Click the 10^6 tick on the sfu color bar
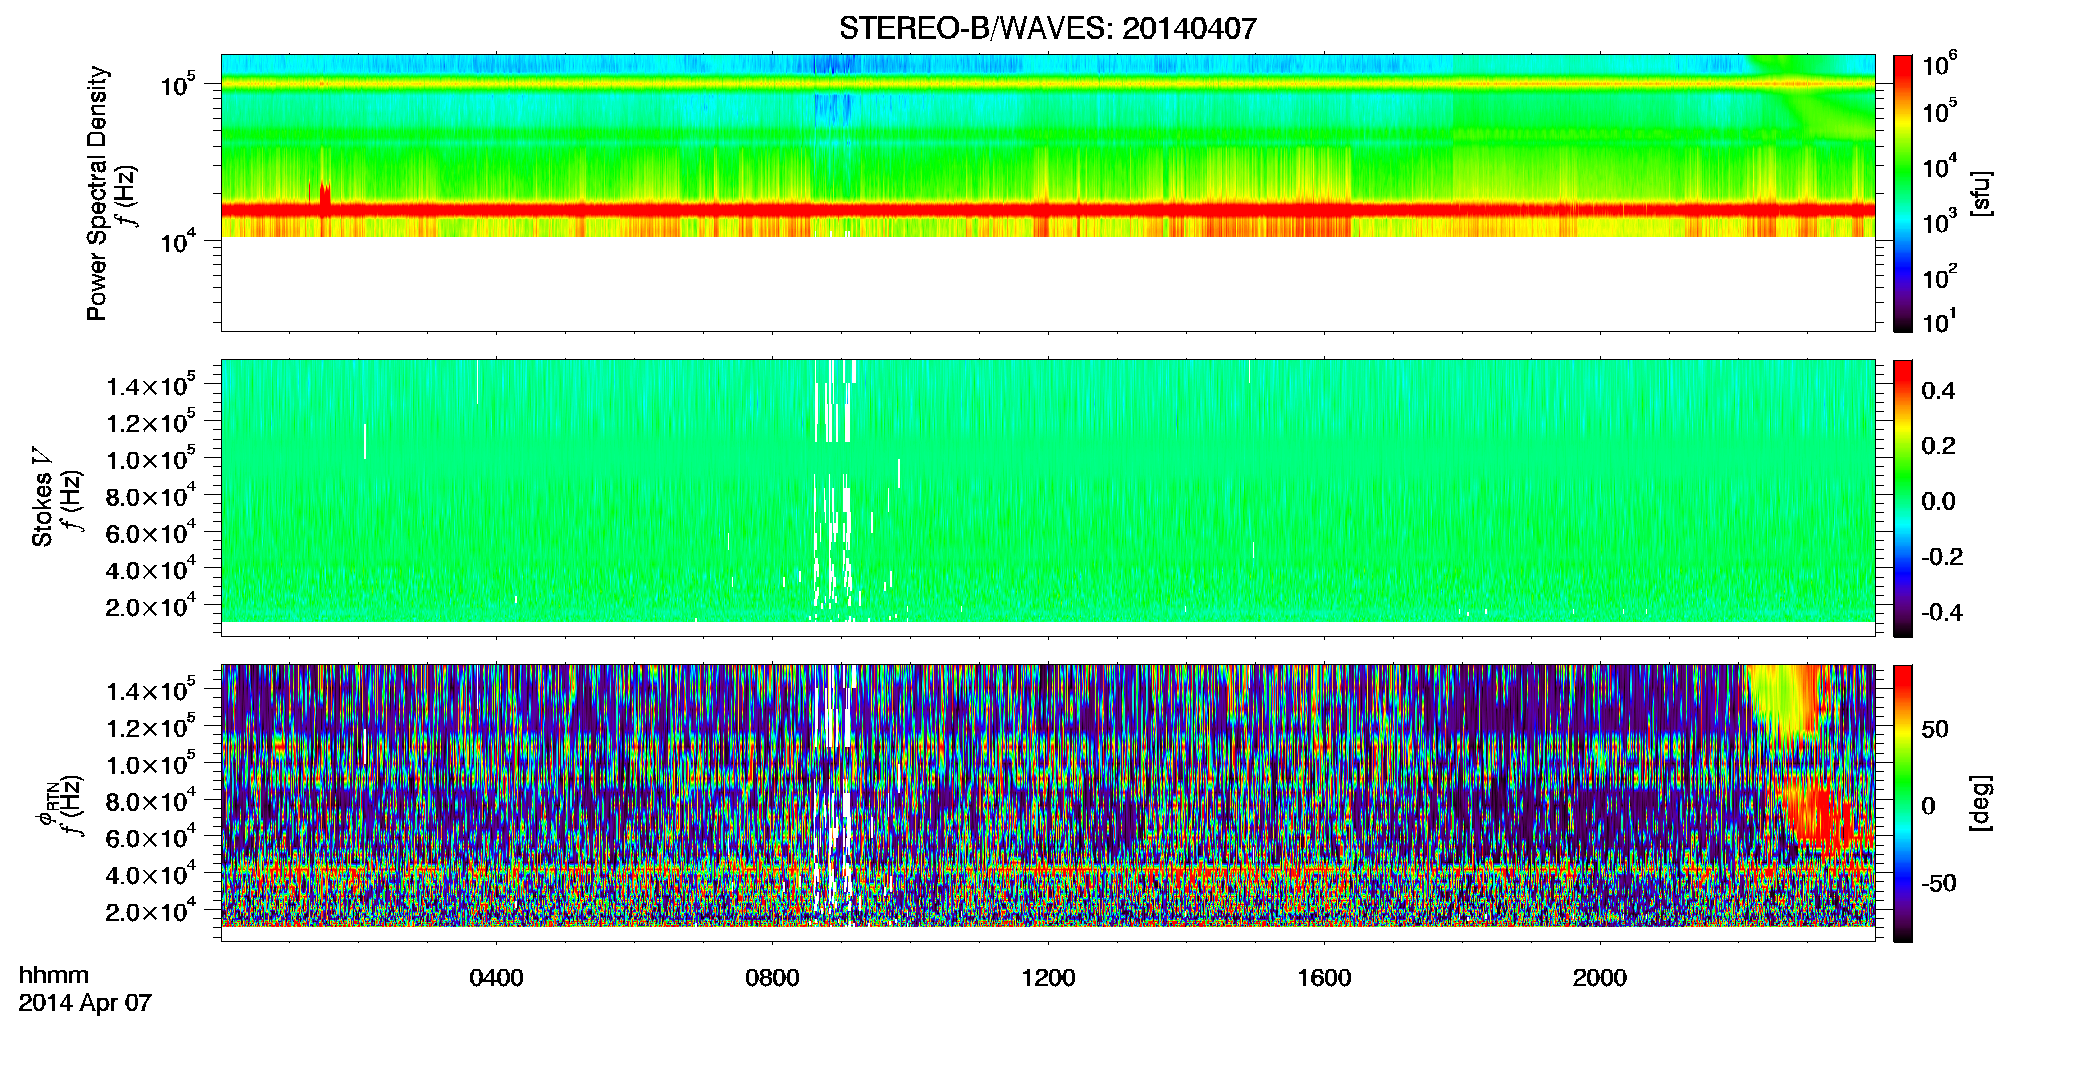The width and height of the screenshot is (2096, 1080). [x=1939, y=64]
